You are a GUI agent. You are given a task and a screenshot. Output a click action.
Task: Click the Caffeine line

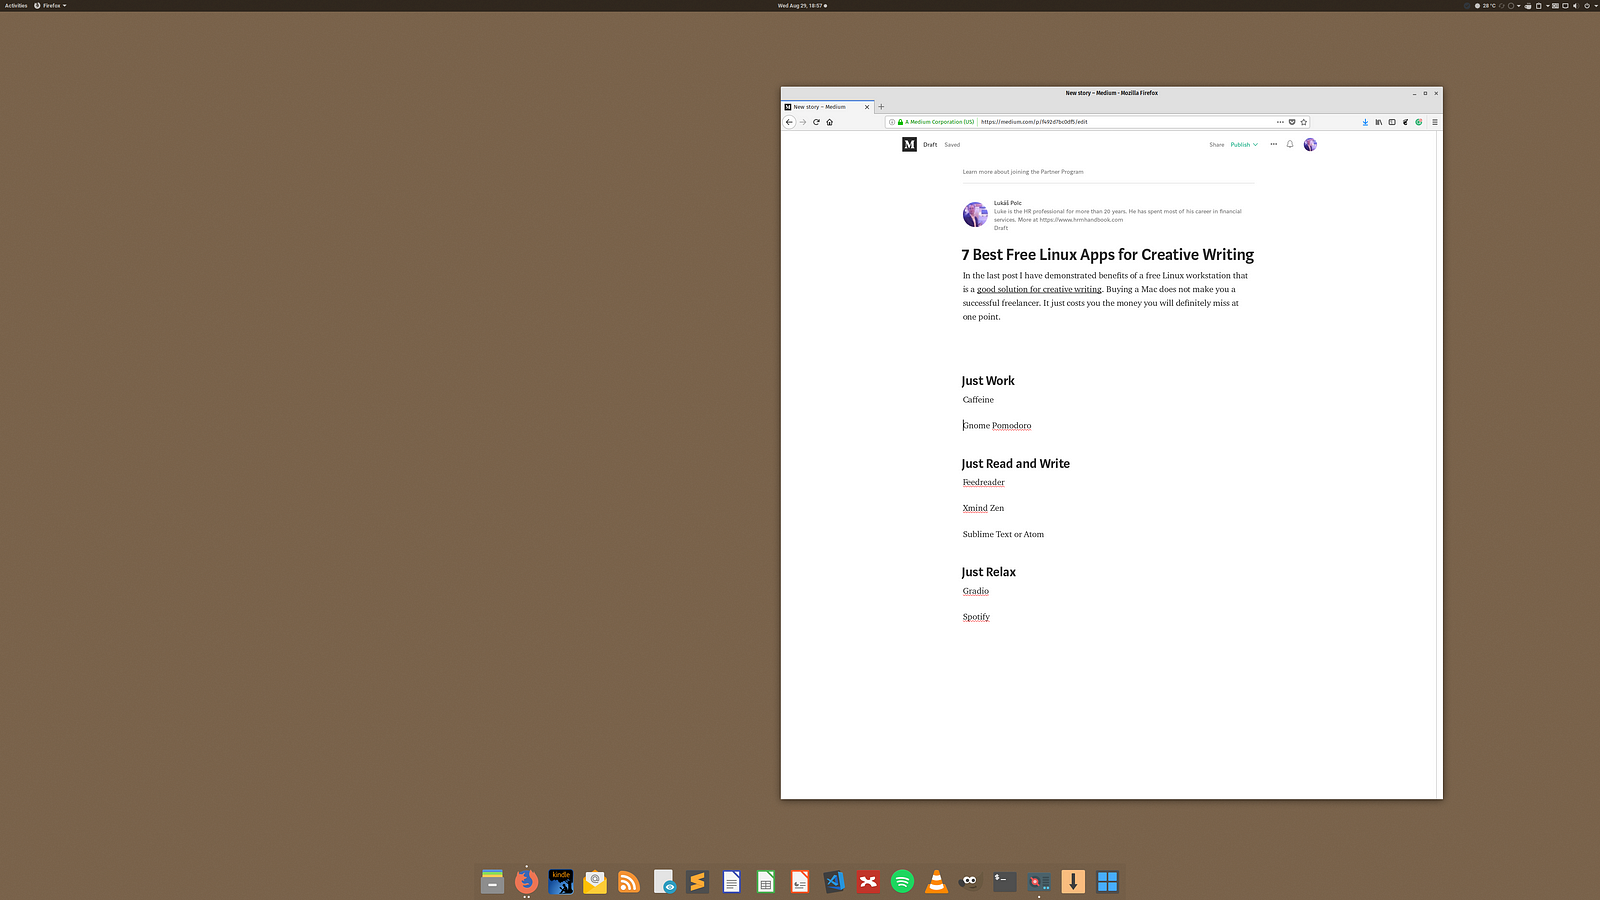click(978, 400)
